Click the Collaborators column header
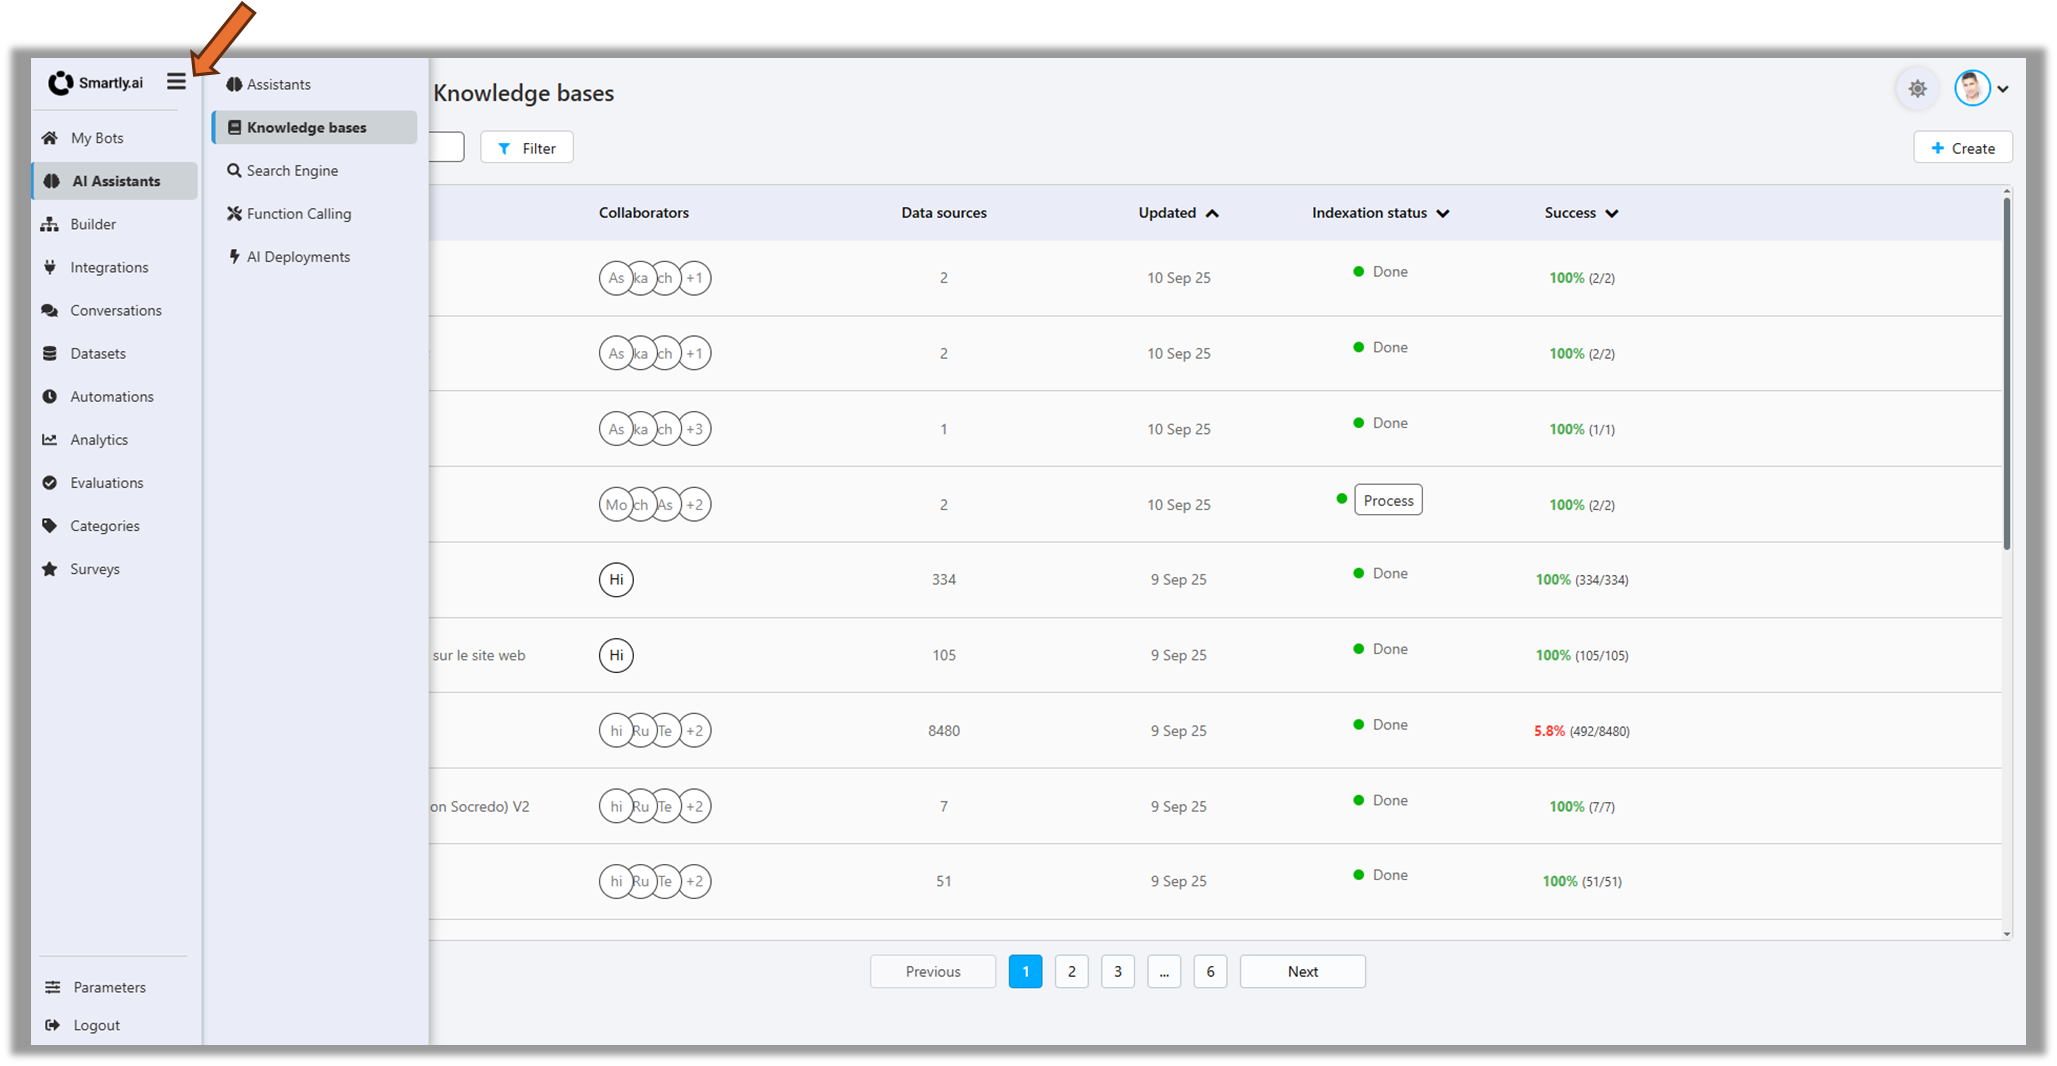This screenshot has width=2057, height=1066. (x=643, y=213)
